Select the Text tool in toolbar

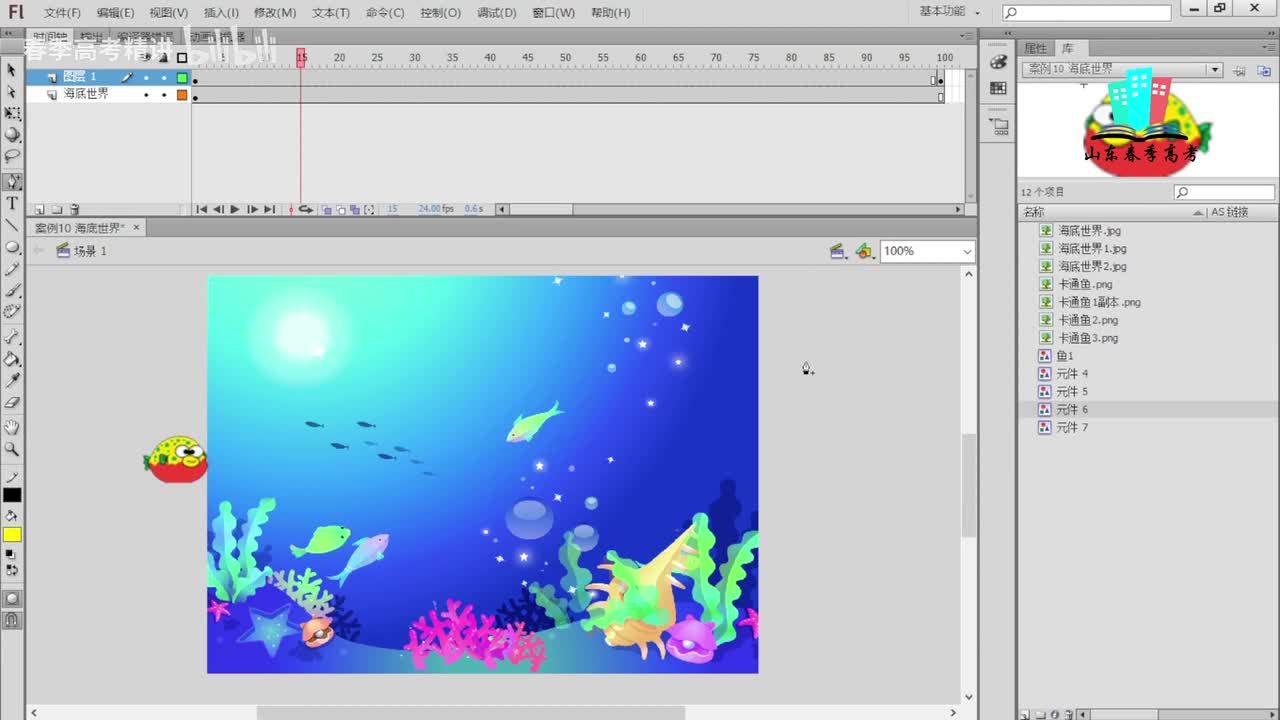(x=12, y=203)
